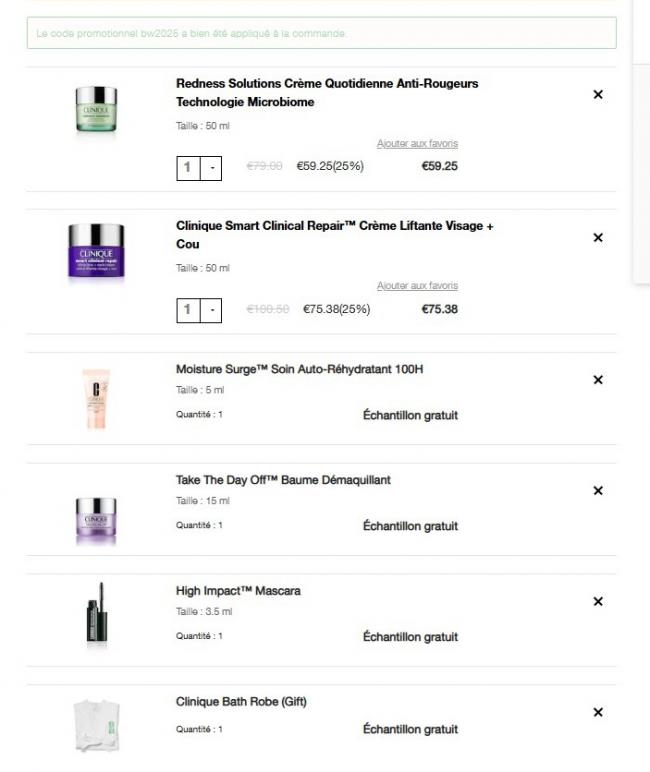Remove Smart Clinical Repair cream item
The image size is (650, 772).
click(x=598, y=237)
